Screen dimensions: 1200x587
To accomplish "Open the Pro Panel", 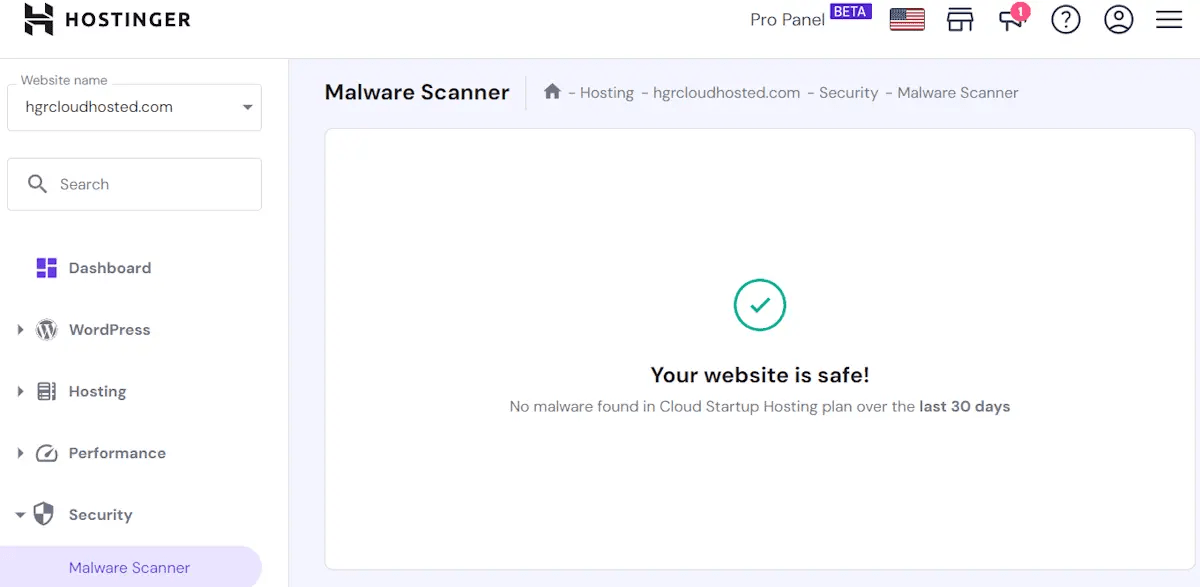I will point(786,19).
